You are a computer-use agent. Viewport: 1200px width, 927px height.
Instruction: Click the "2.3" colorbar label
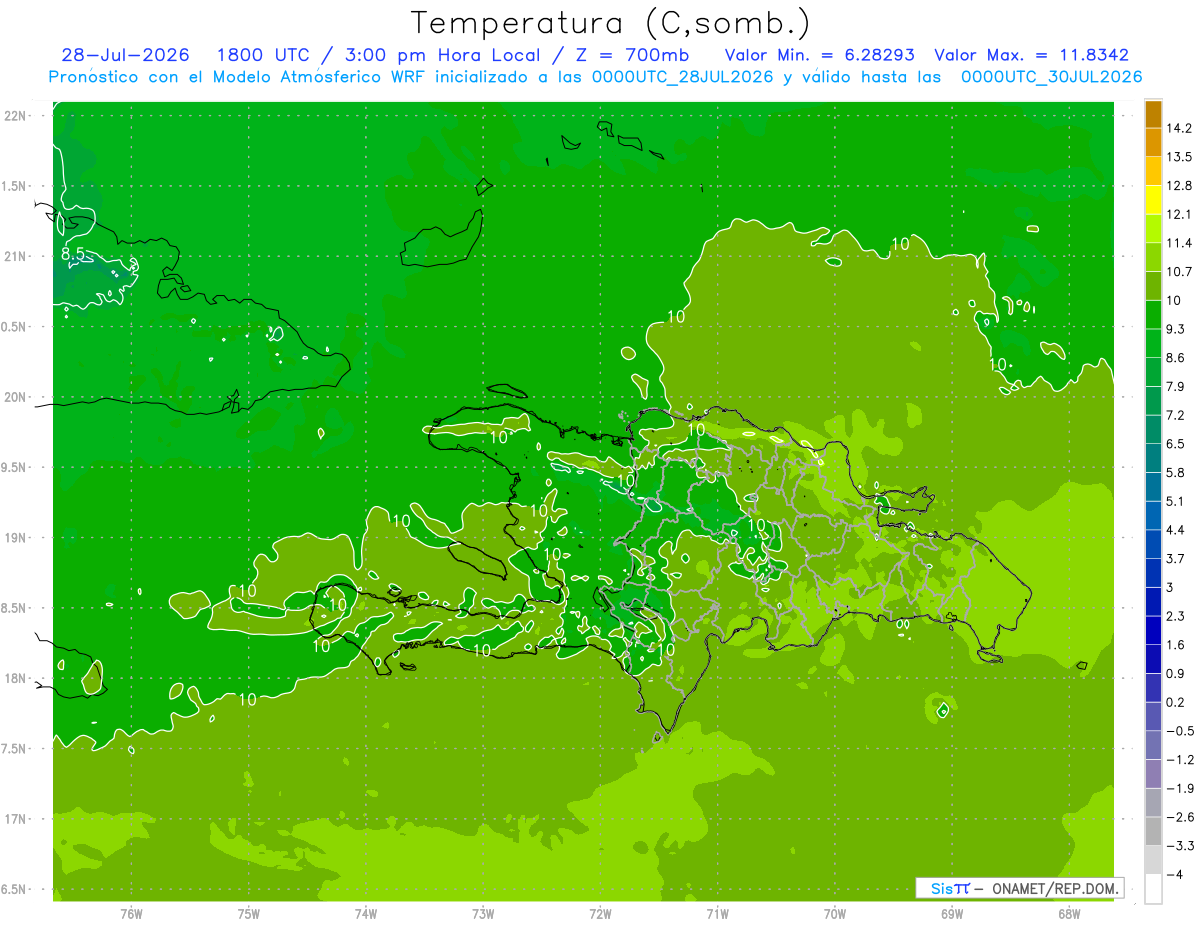(1176, 616)
